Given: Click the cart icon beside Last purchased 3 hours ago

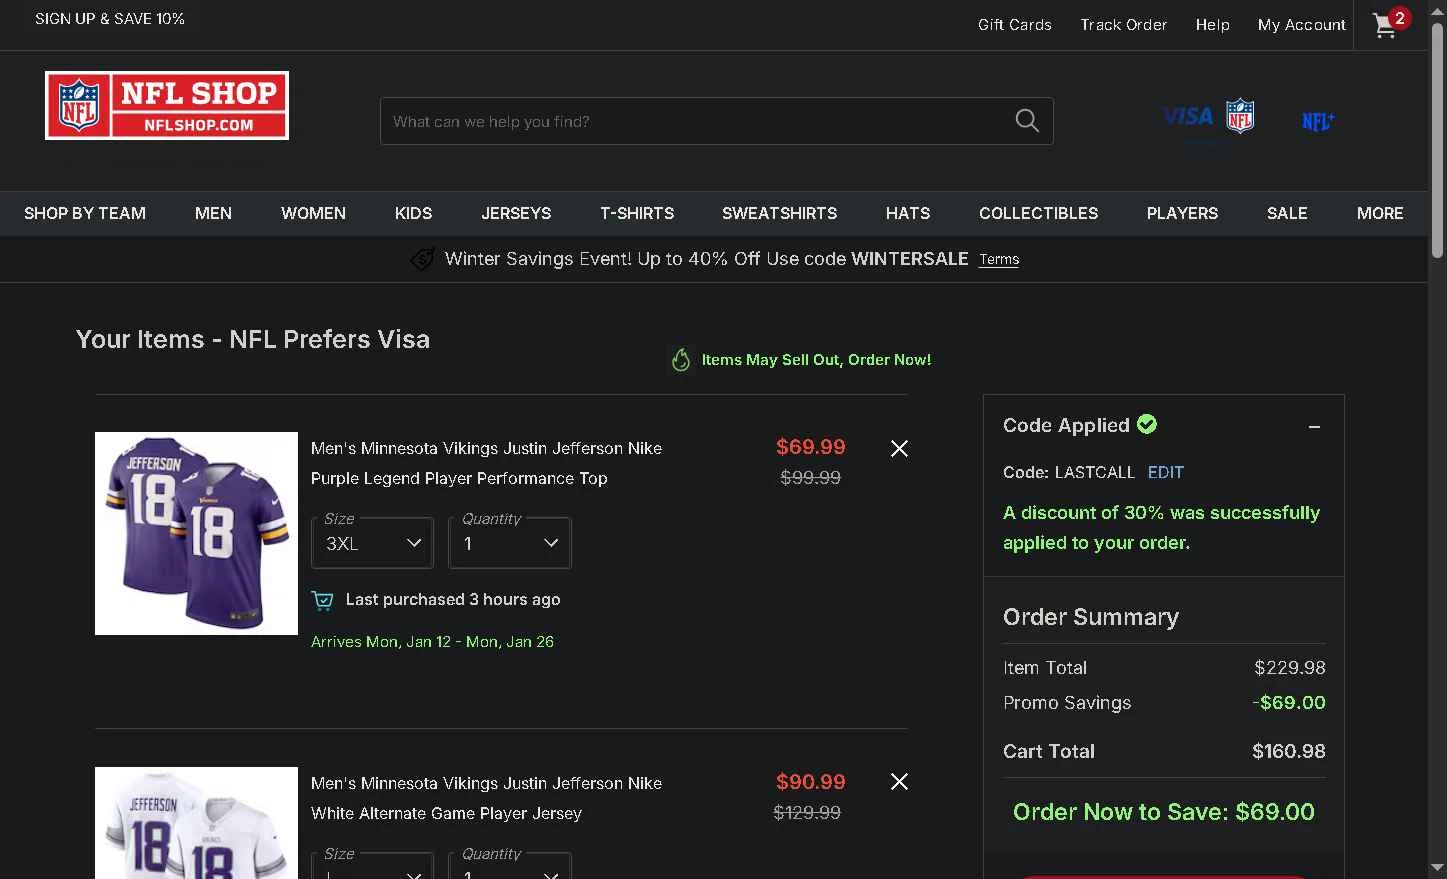Looking at the screenshot, I should click(x=322, y=600).
